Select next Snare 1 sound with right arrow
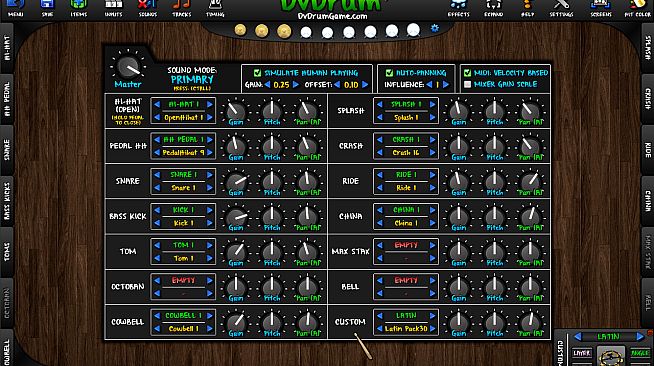Screen dimensions: 654x366 pos(210,188)
